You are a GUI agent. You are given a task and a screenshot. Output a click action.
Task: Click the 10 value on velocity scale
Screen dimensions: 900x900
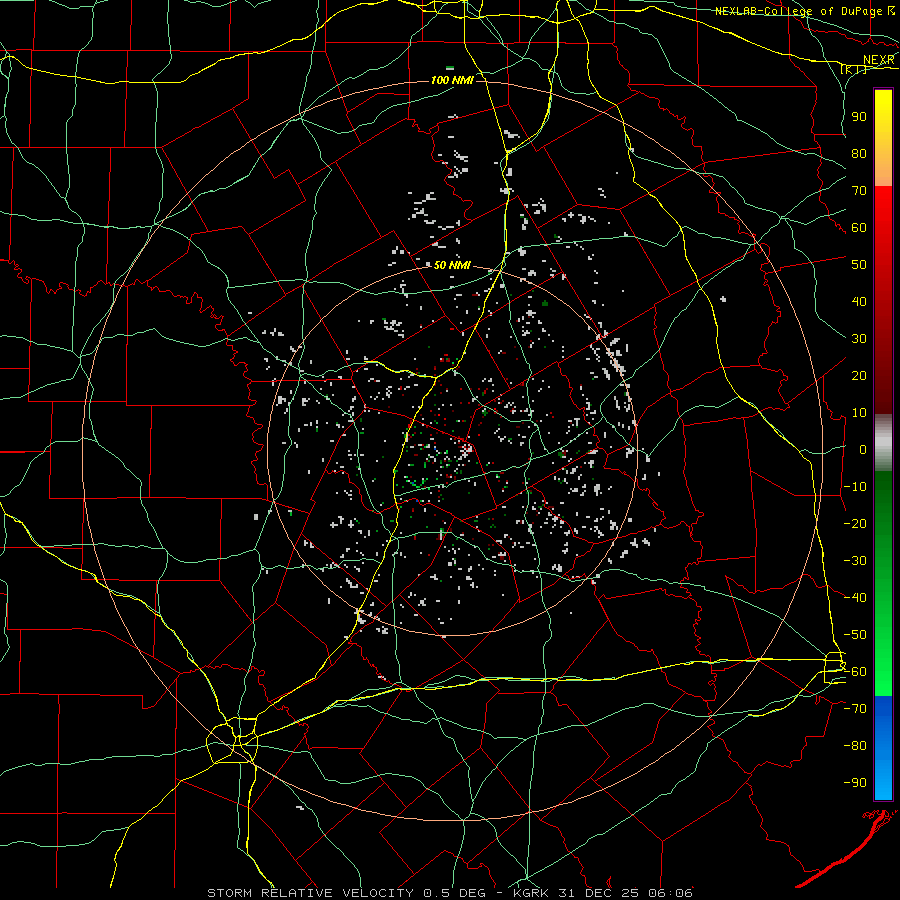click(x=859, y=413)
